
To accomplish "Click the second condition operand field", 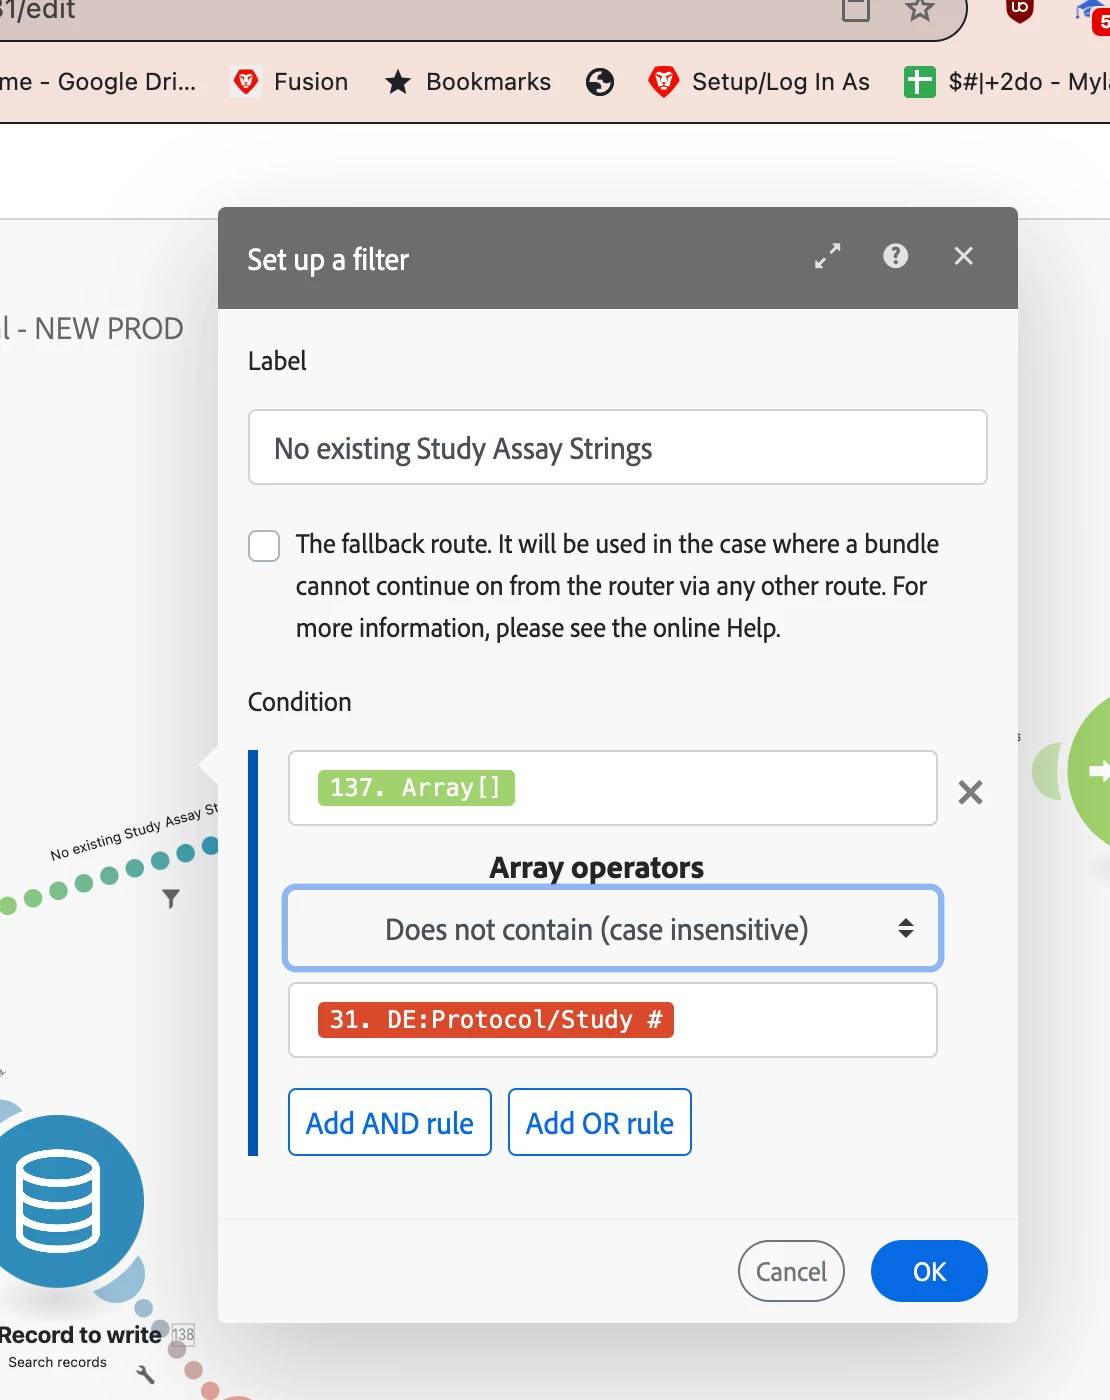I will click(613, 1020).
